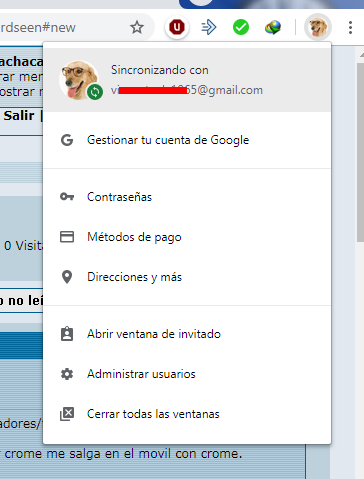Click the blue arrow extension icon
The width and height of the screenshot is (364, 479).
coord(209,27)
